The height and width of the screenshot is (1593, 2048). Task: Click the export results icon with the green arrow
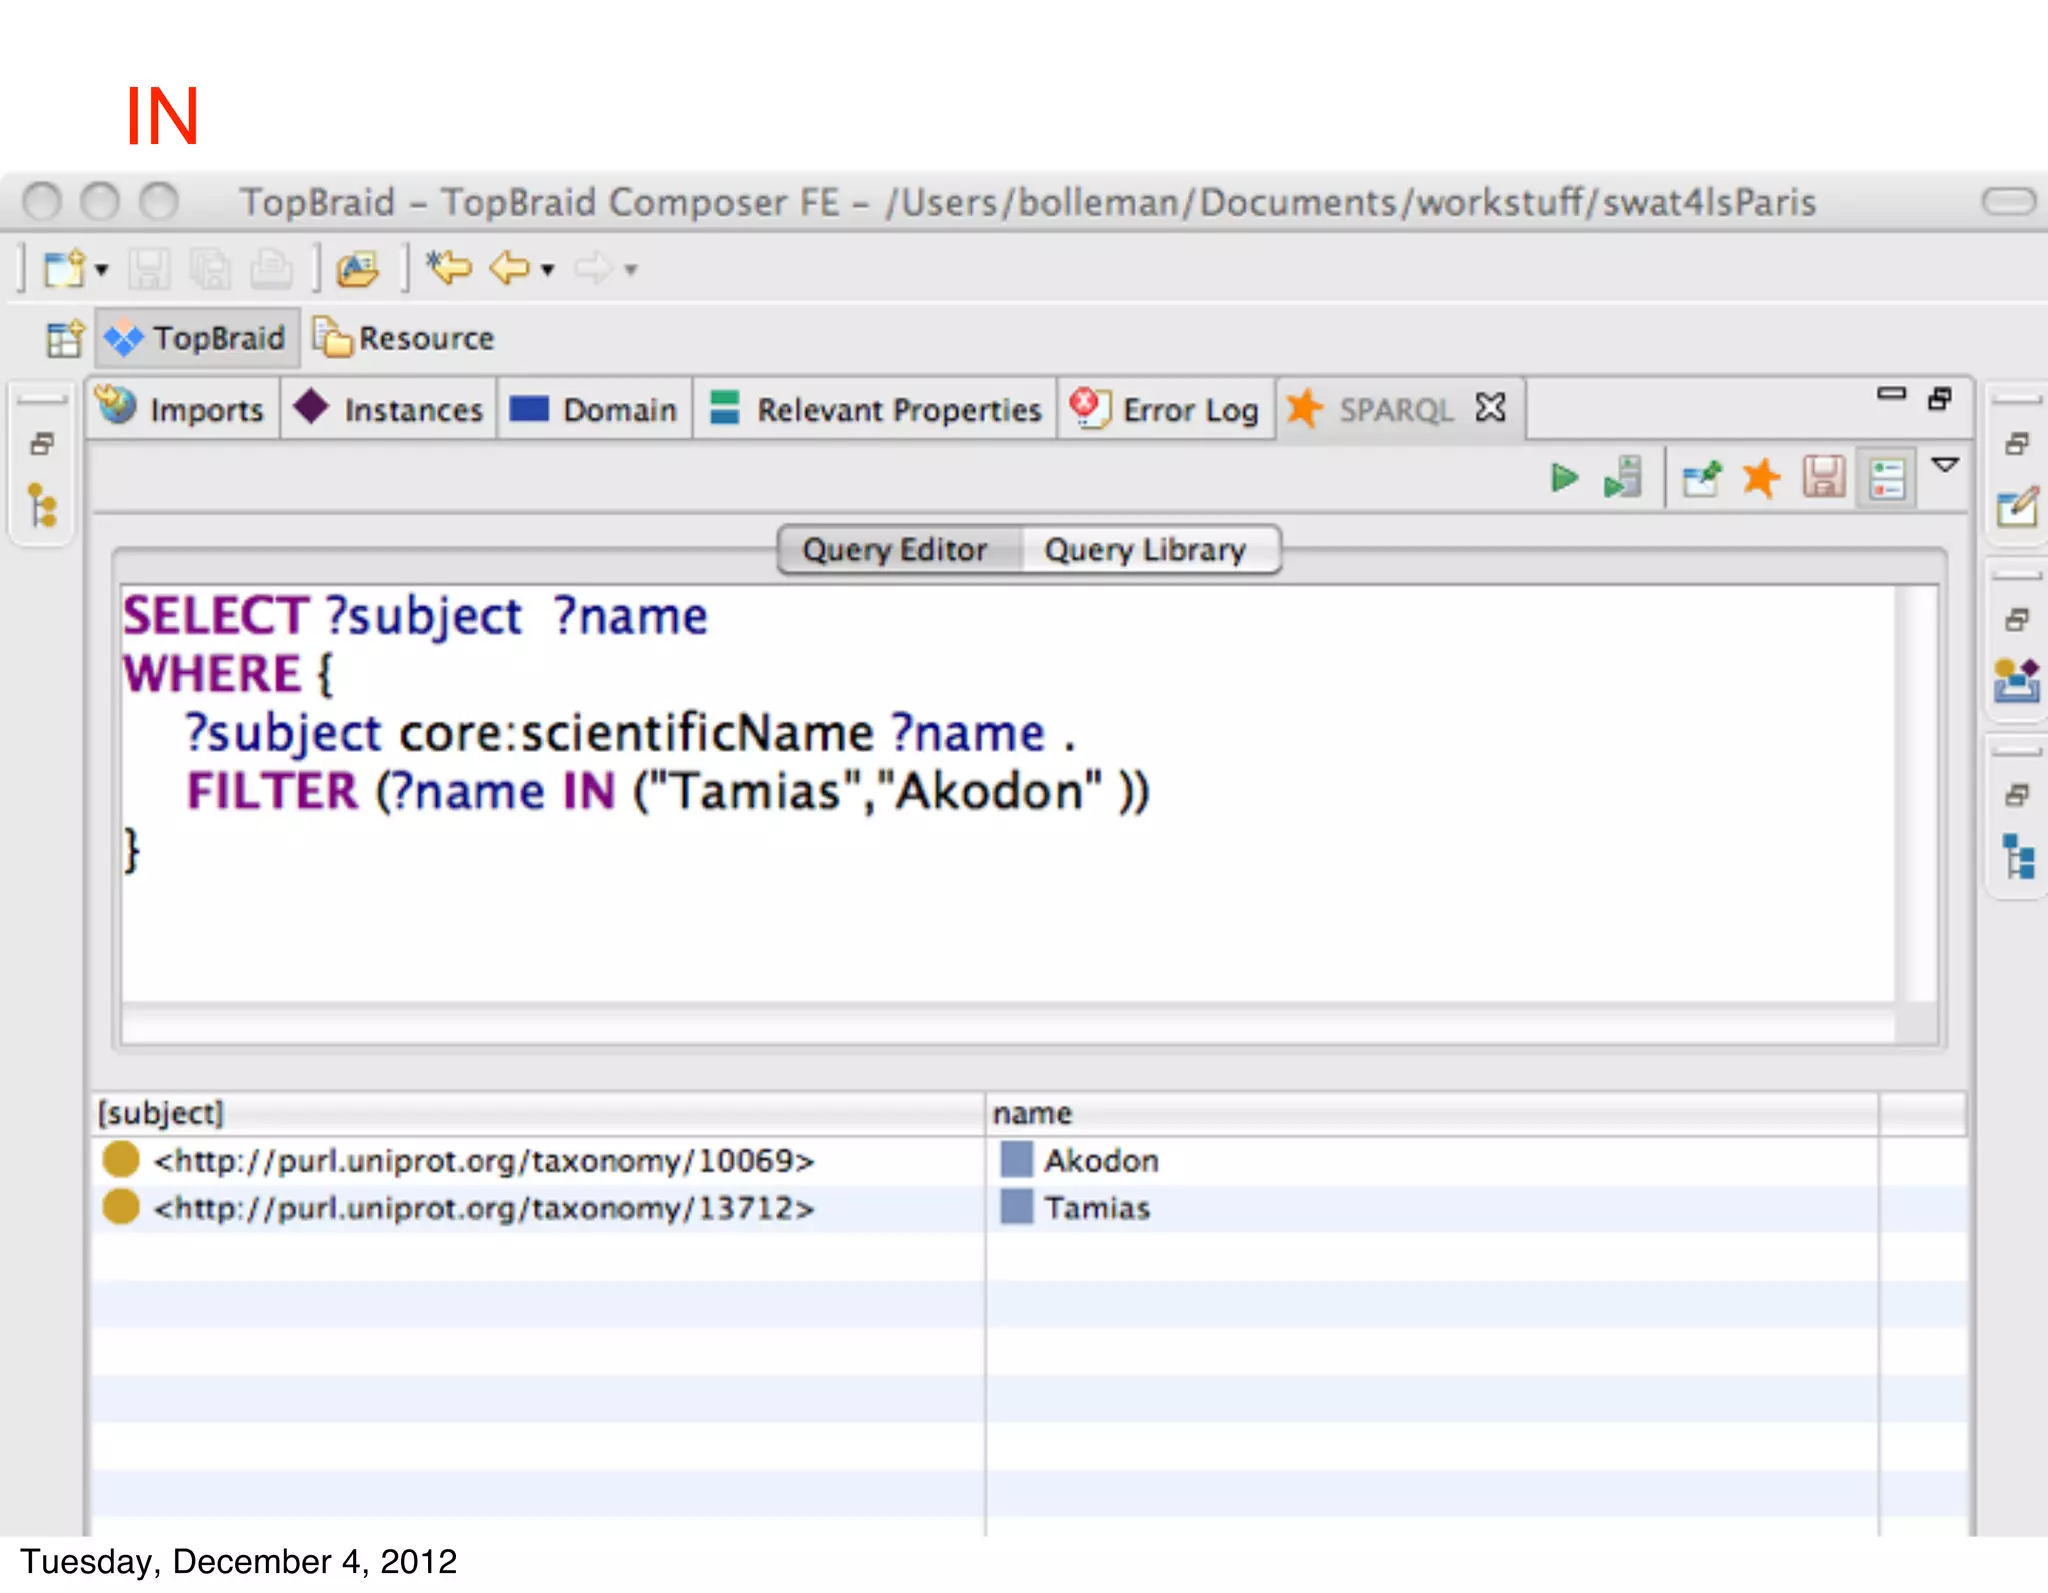tap(1701, 478)
